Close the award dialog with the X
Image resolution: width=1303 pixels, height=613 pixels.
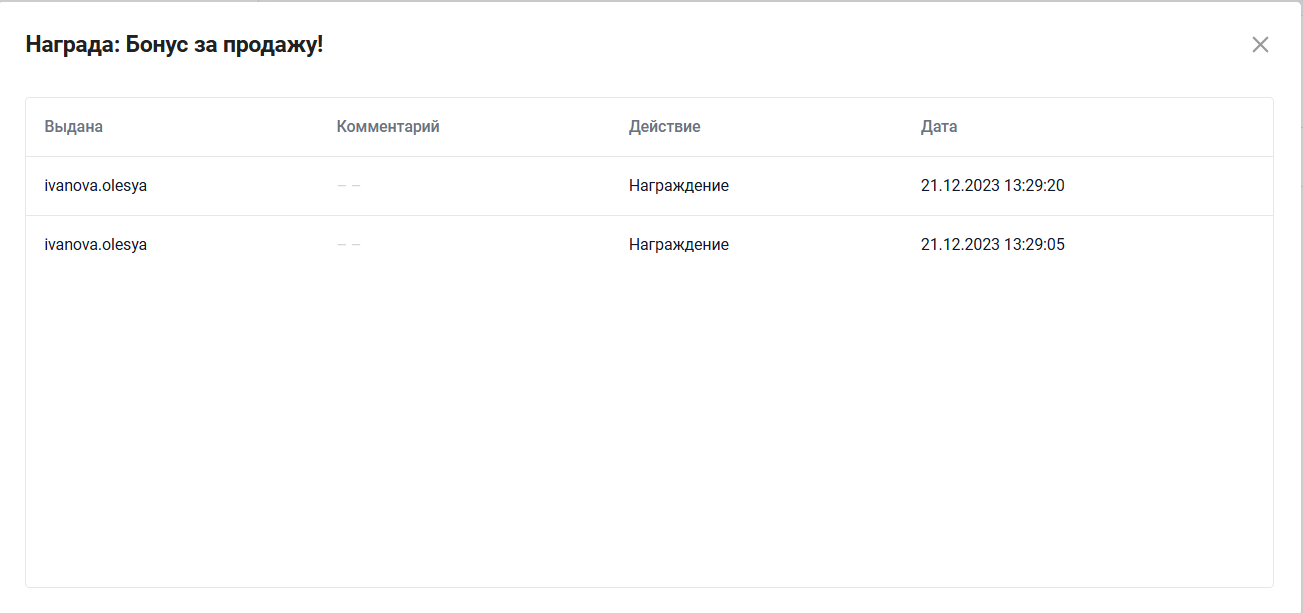click(x=1260, y=44)
